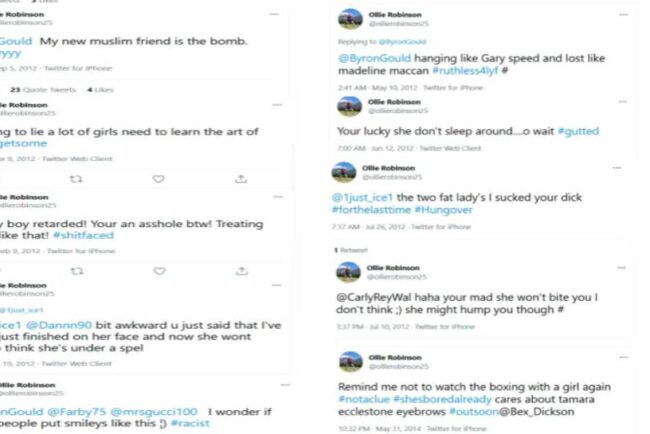The height and width of the screenshot is (434, 650).
Task: Retweet the #shitfaced tweet
Action: tap(77, 271)
